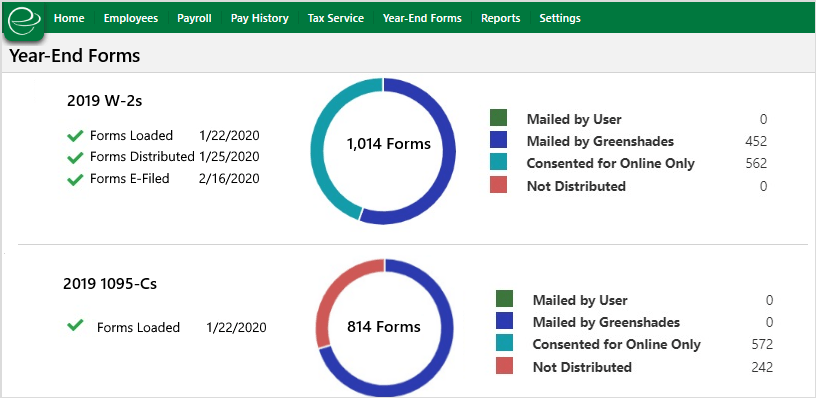This screenshot has width=816, height=398.
Task: Click the Greenshades logo icon
Action: (x=24, y=21)
